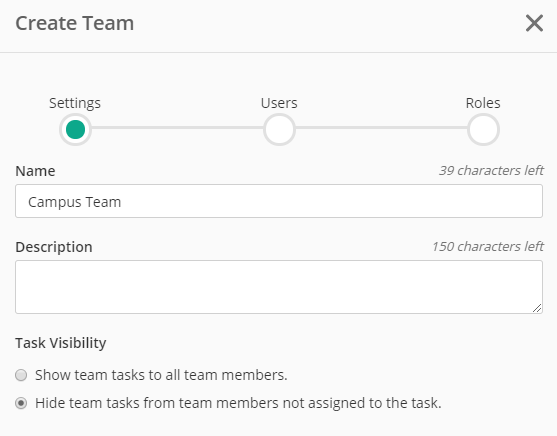Click the Settings step label
This screenshot has width=557, height=436.
pyautogui.click(x=75, y=103)
